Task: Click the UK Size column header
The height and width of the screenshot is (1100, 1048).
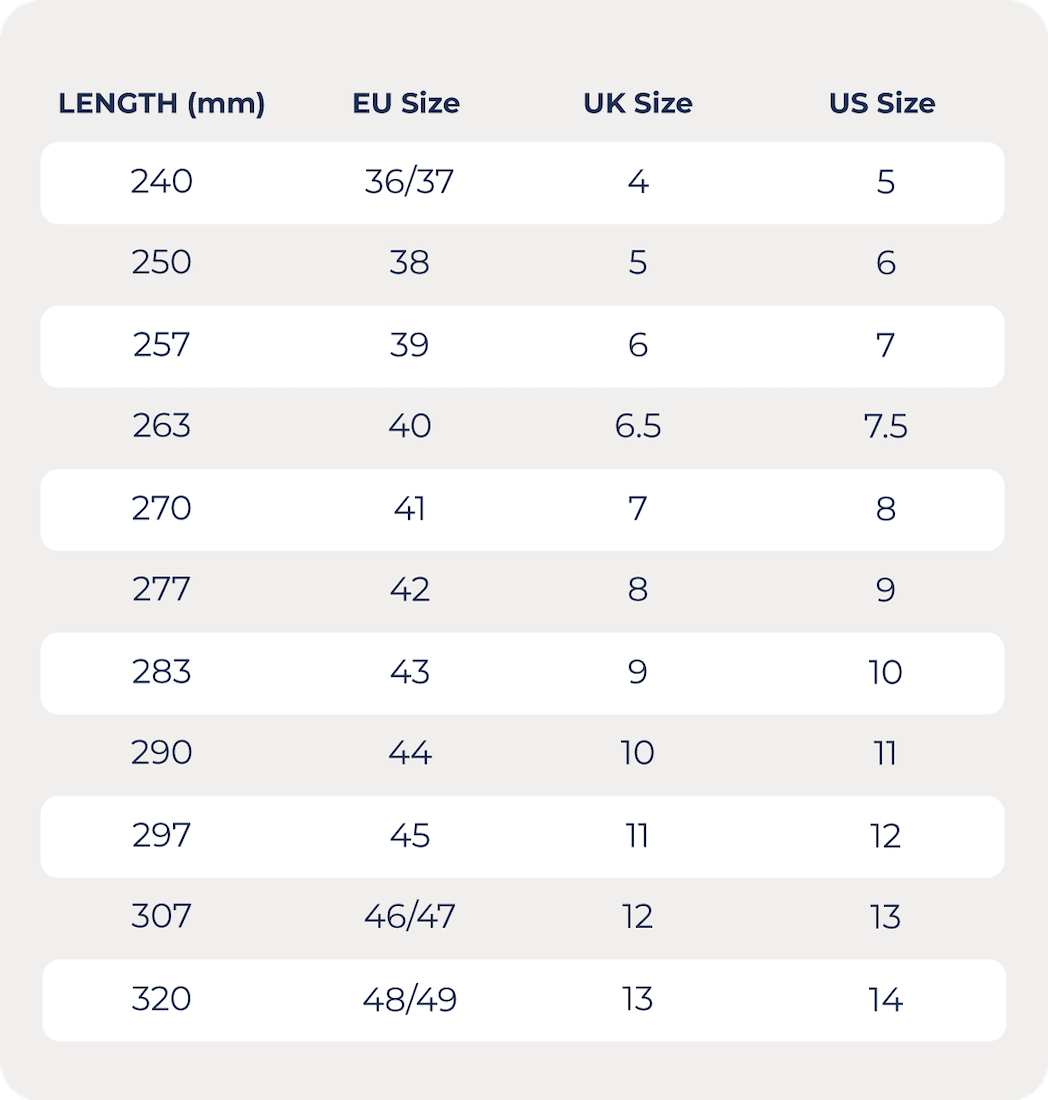Action: [638, 103]
